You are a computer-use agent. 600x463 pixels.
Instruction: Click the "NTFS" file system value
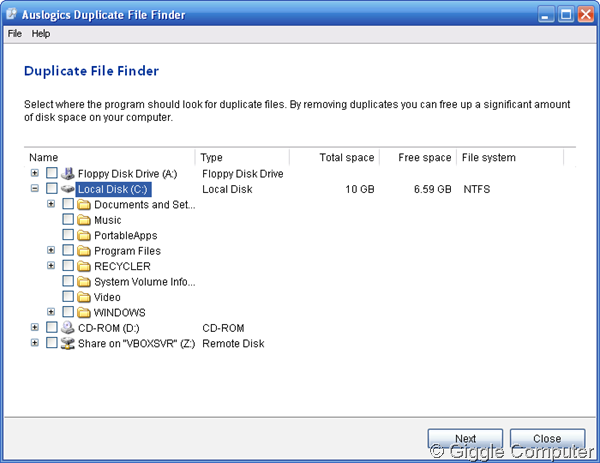click(x=476, y=189)
